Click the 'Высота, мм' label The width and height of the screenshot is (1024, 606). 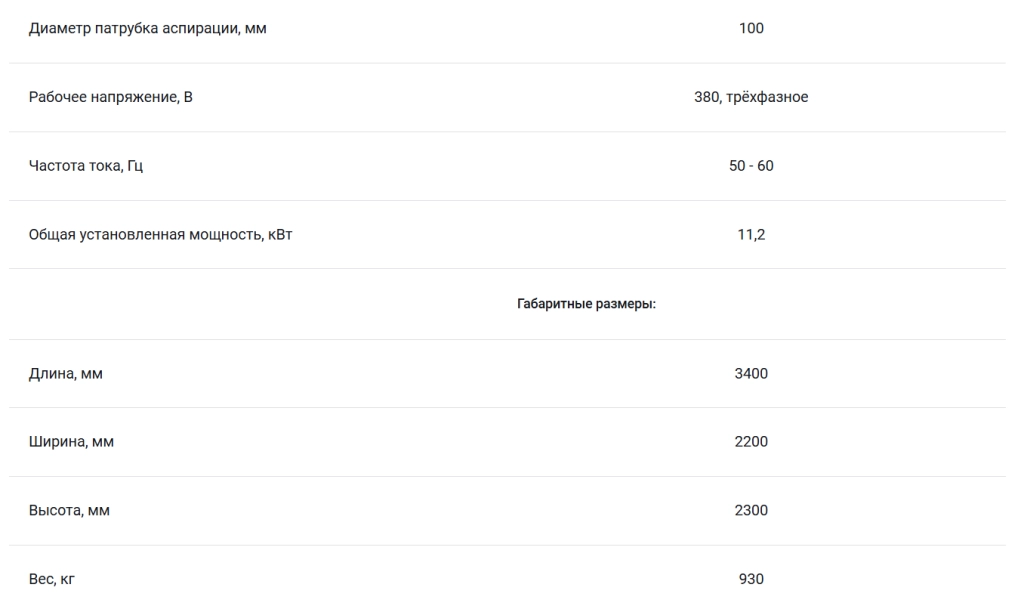(69, 511)
